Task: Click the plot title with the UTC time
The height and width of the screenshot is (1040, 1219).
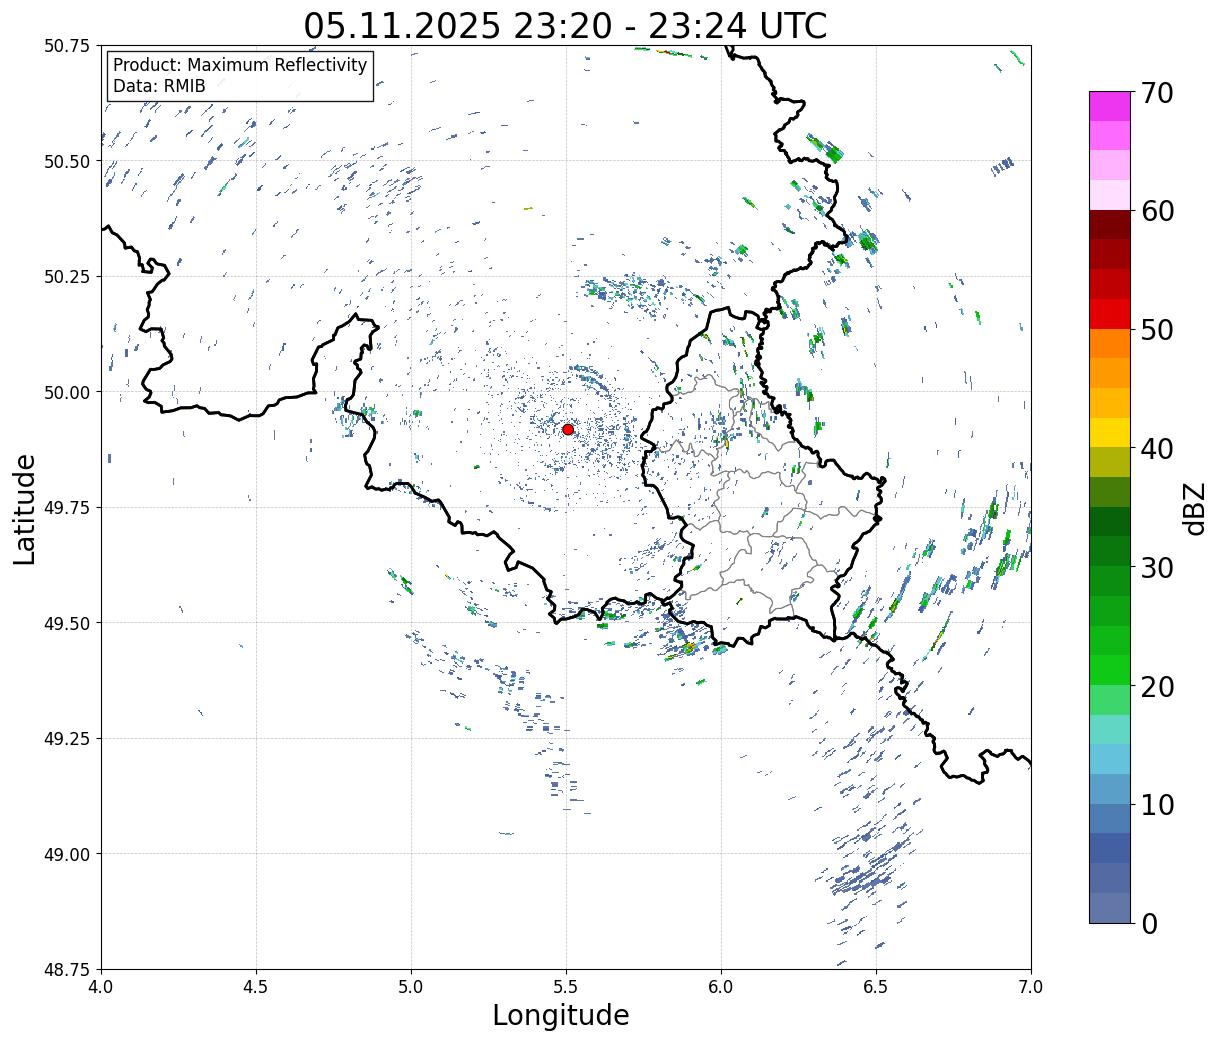Action: point(565,25)
